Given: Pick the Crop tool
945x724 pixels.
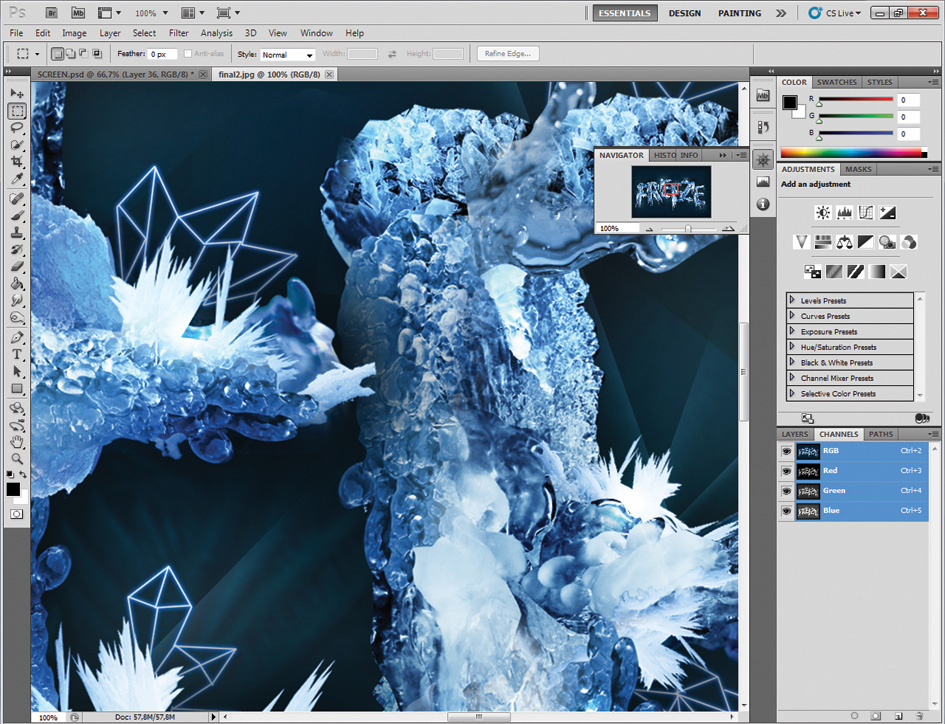Looking at the screenshot, I should pos(17,162).
